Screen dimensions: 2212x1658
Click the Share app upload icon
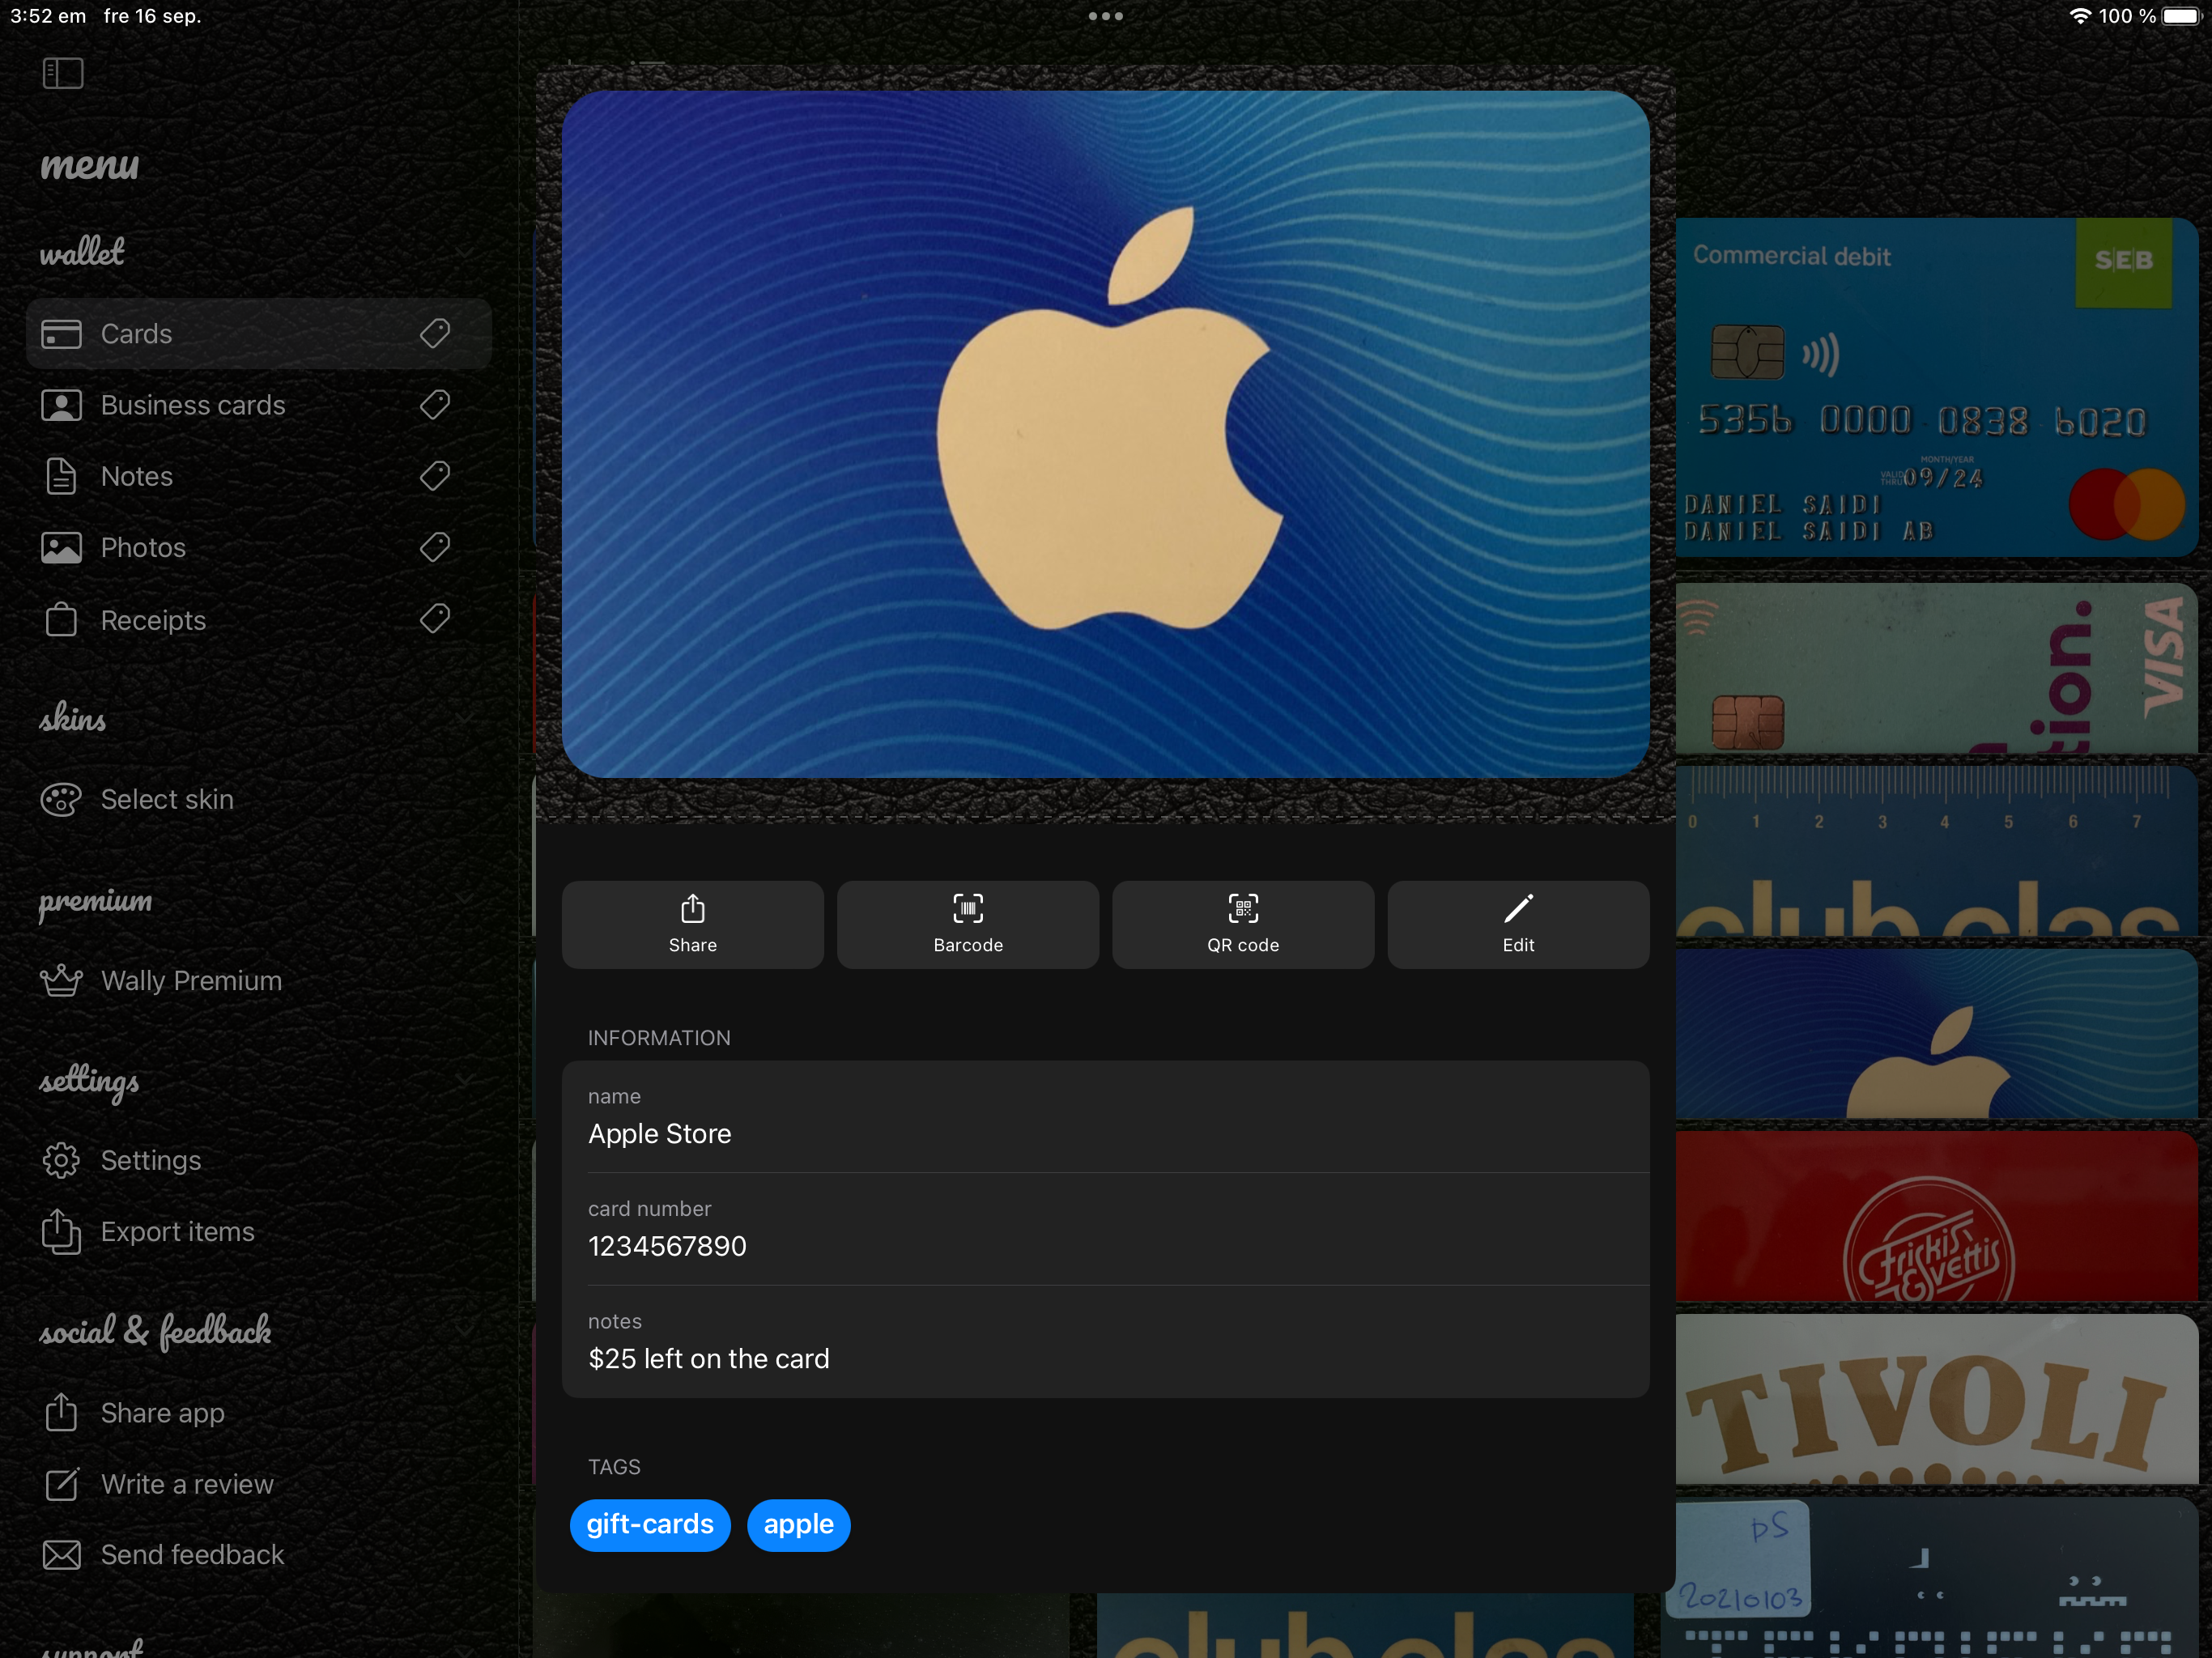click(x=61, y=1412)
